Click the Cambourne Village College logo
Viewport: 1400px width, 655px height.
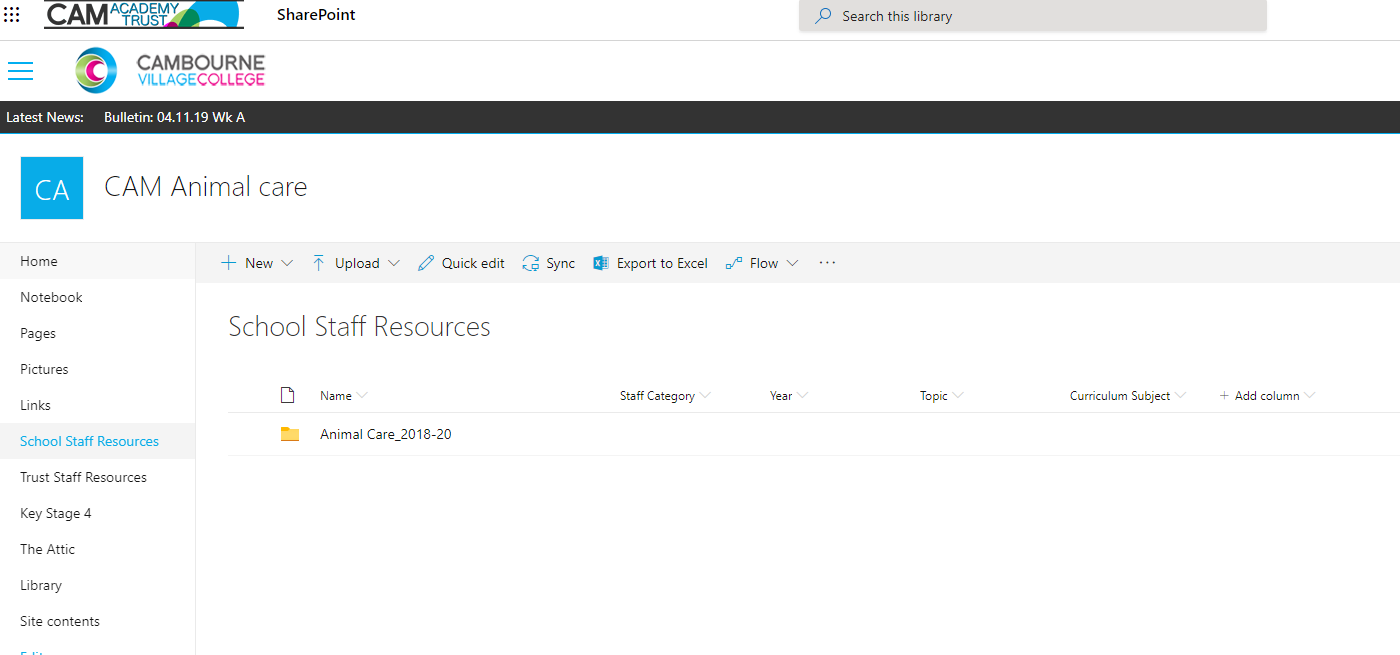[x=170, y=71]
